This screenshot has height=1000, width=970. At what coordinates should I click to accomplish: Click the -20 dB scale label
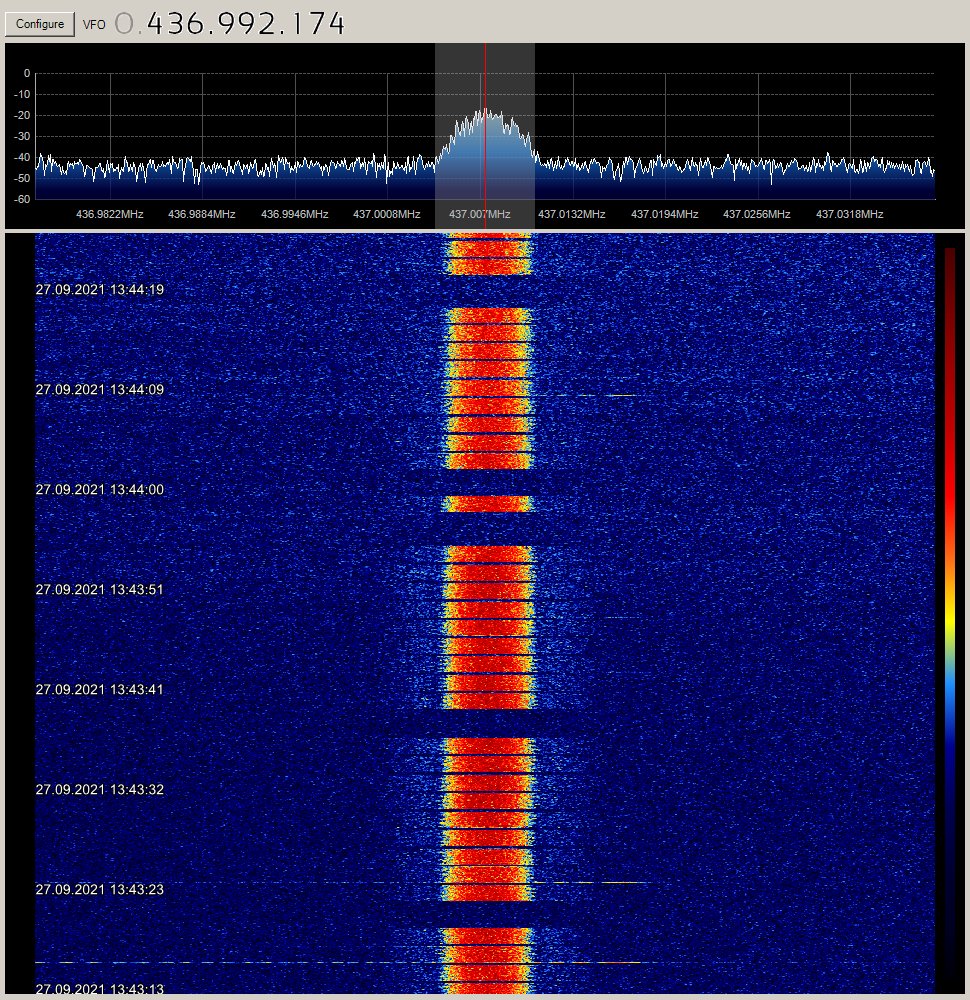point(22,115)
